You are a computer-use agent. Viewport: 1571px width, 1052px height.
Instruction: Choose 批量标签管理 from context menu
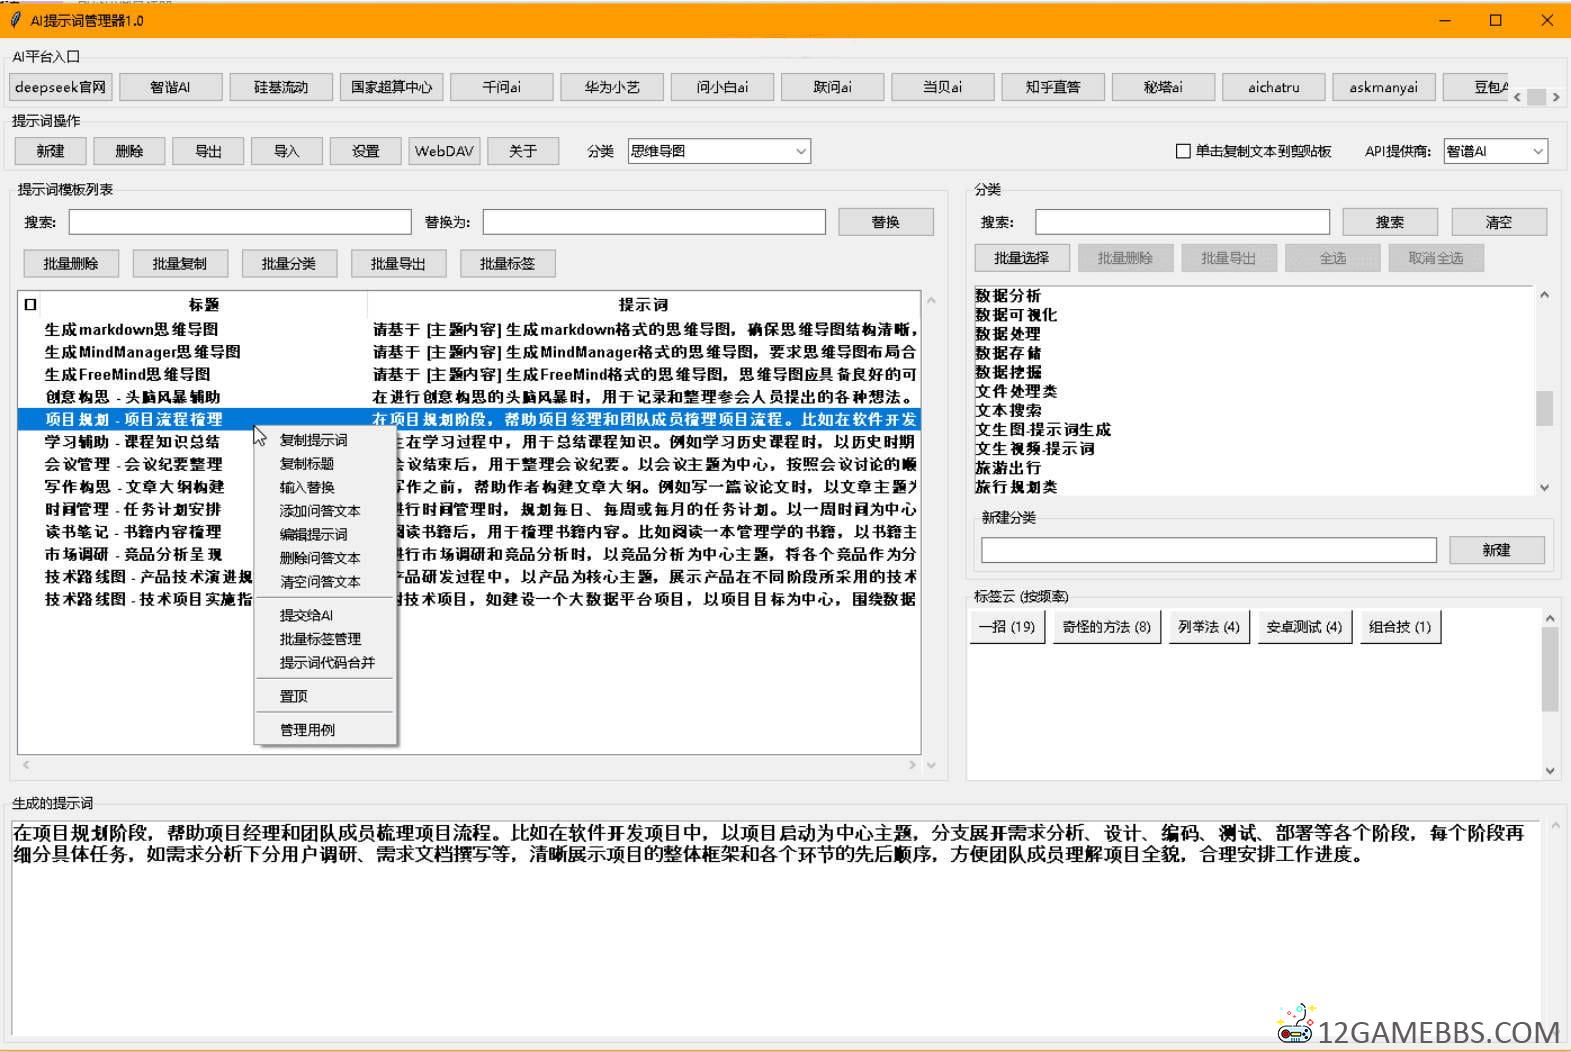pos(326,639)
